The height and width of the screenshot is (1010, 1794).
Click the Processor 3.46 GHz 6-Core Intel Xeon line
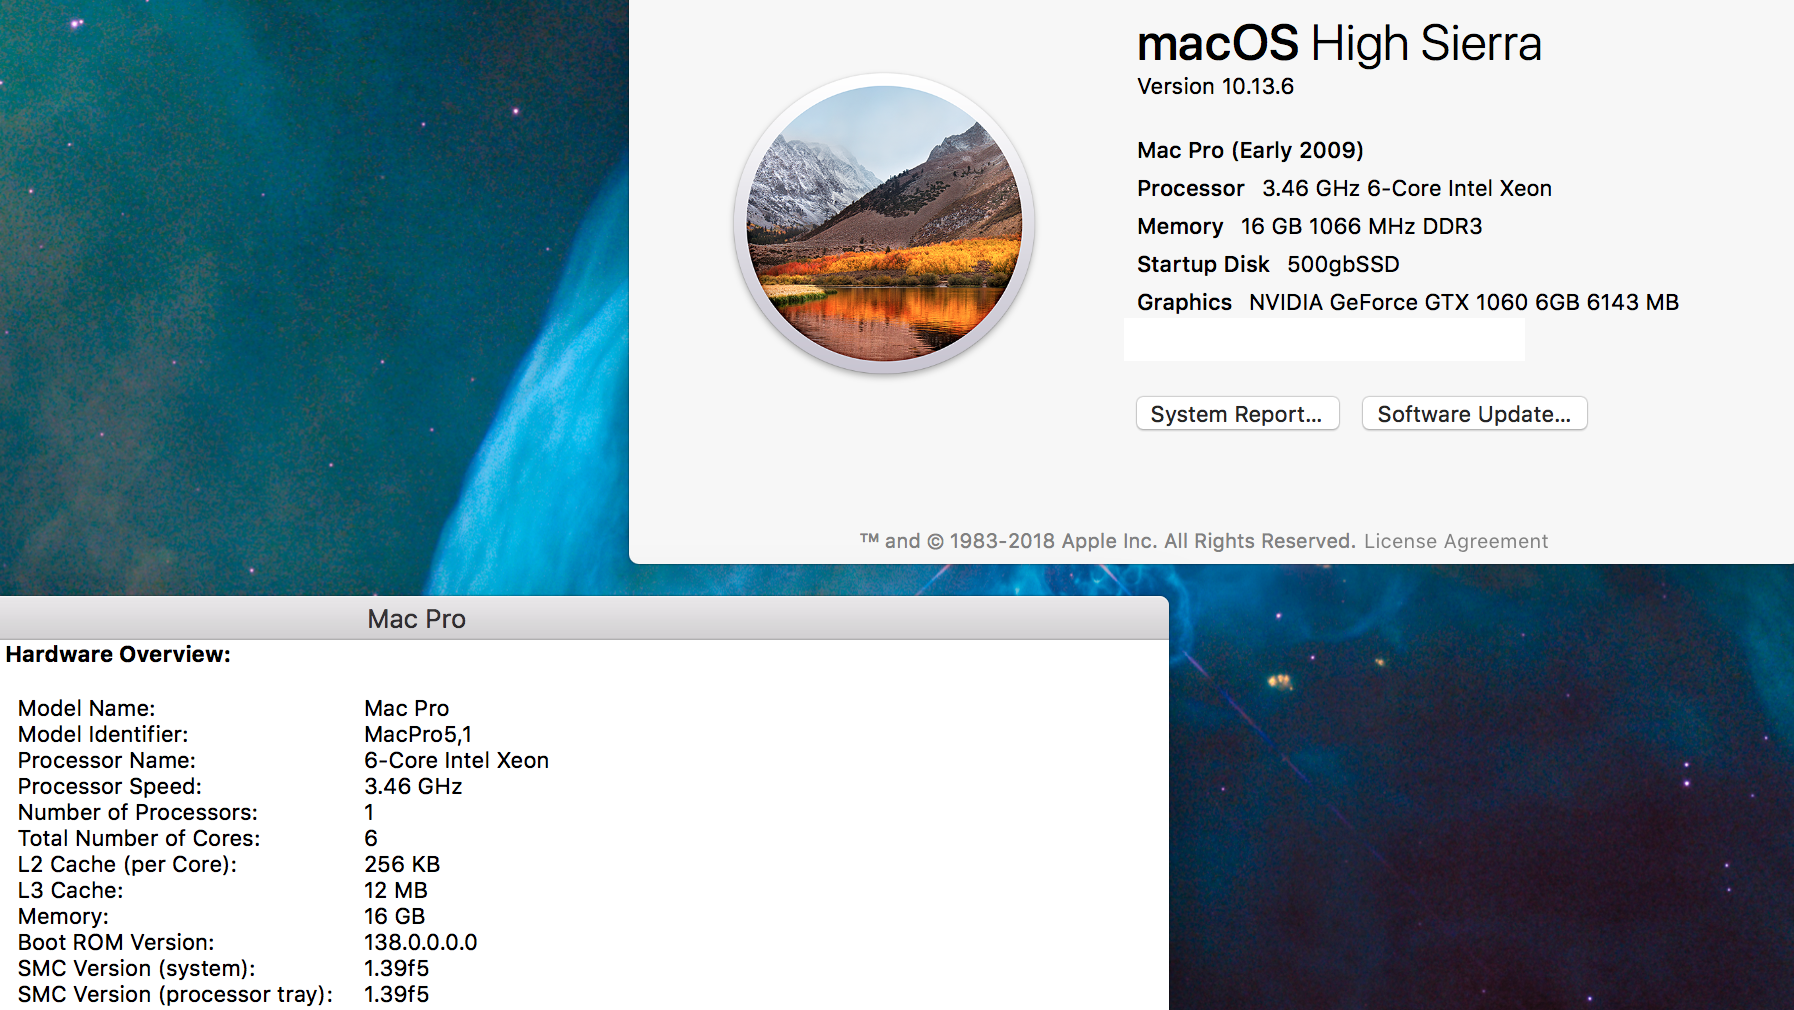pos(1344,188)
